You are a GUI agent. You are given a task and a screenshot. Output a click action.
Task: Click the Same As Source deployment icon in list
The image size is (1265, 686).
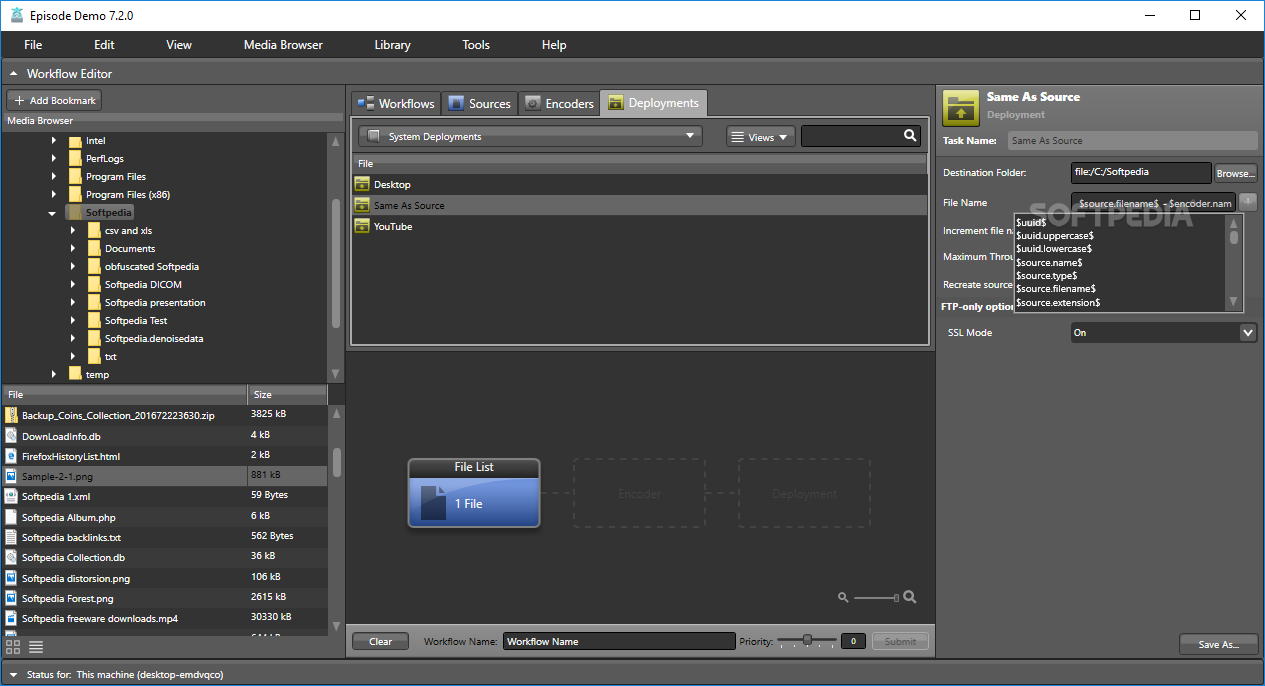point(362,205)
